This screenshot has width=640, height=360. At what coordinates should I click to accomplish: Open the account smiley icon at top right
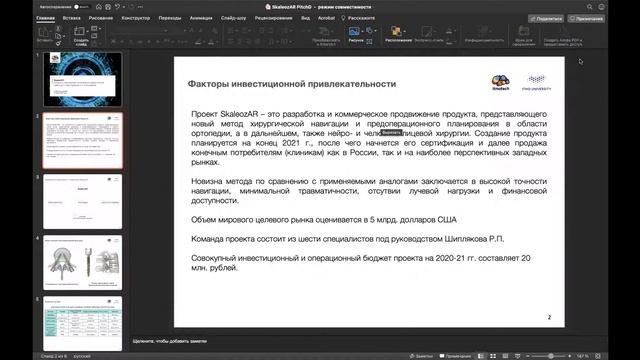coord(601,7)
